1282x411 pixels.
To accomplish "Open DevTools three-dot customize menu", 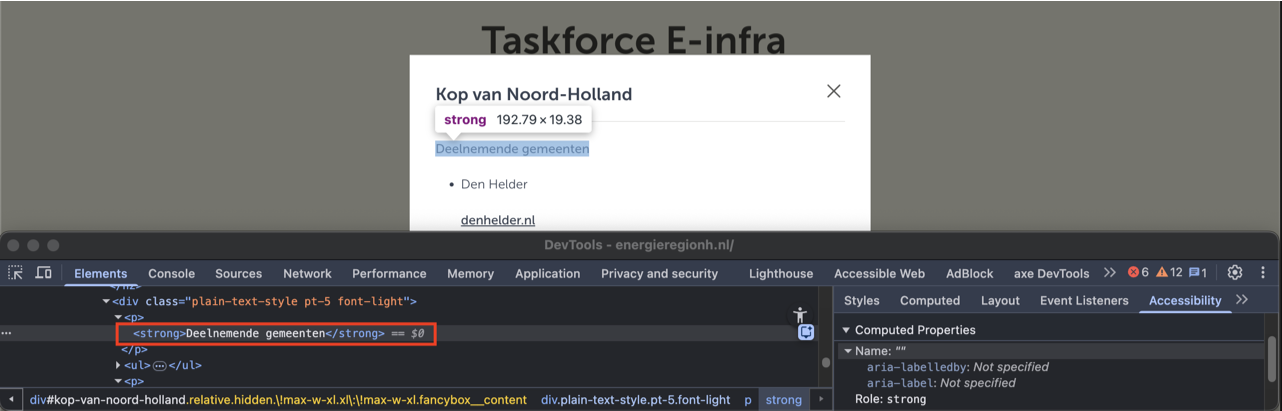I will tap(1263, 273).
